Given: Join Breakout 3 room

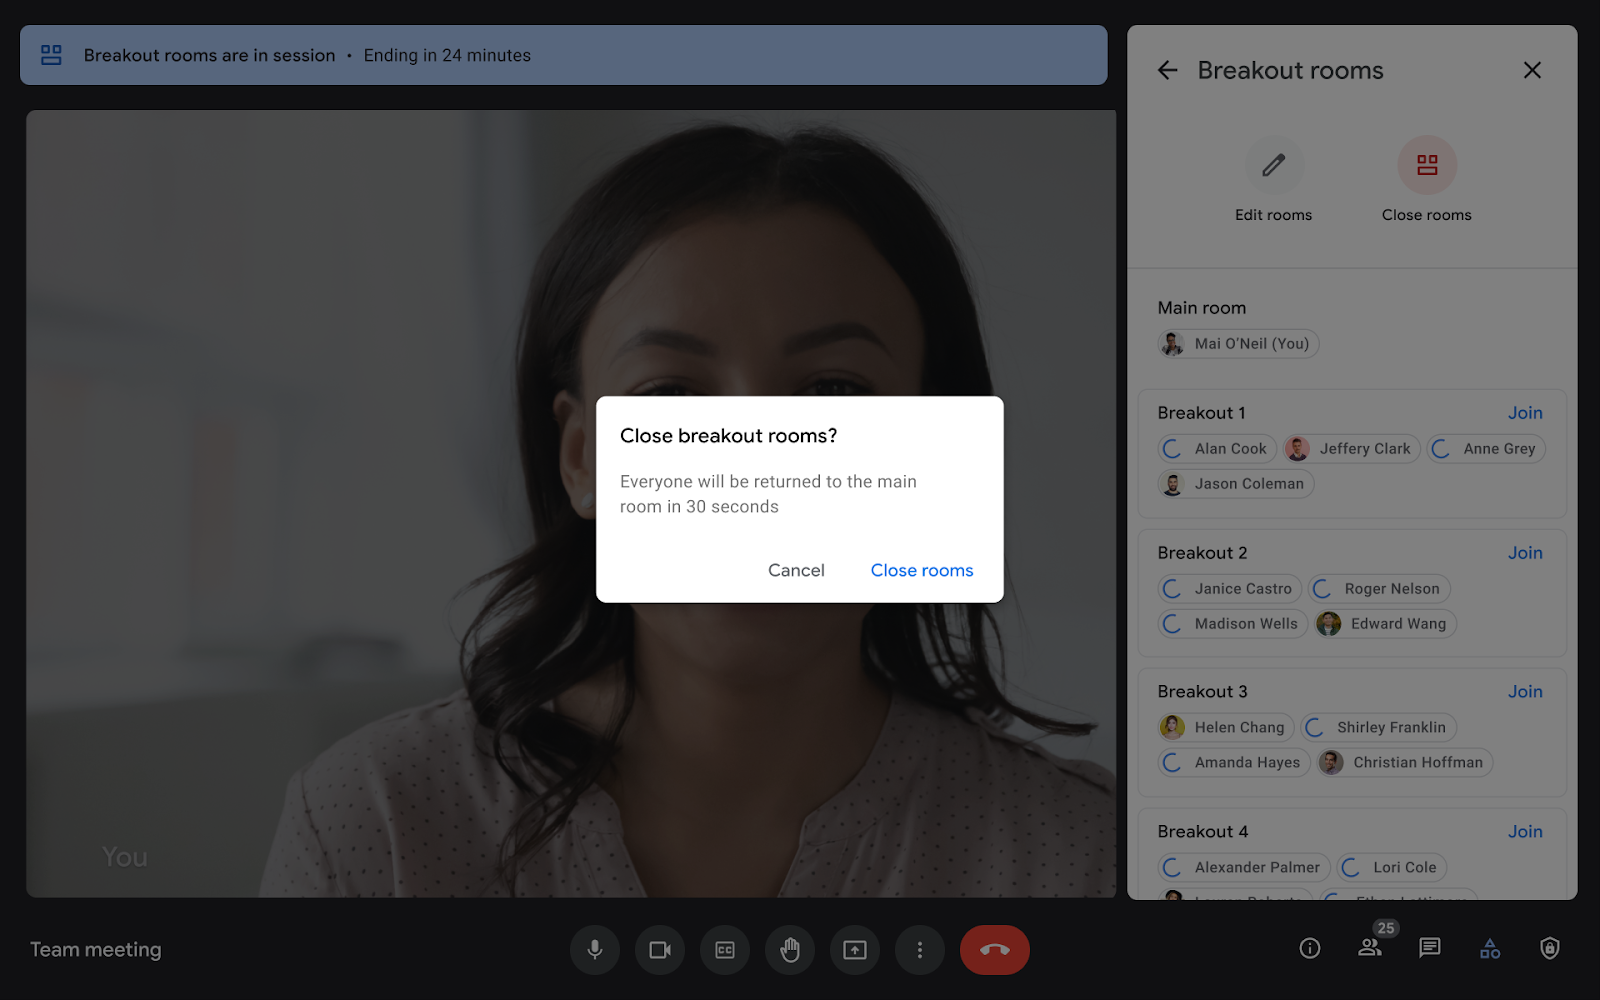Looking at the screenshot, I should (1525, 692).
